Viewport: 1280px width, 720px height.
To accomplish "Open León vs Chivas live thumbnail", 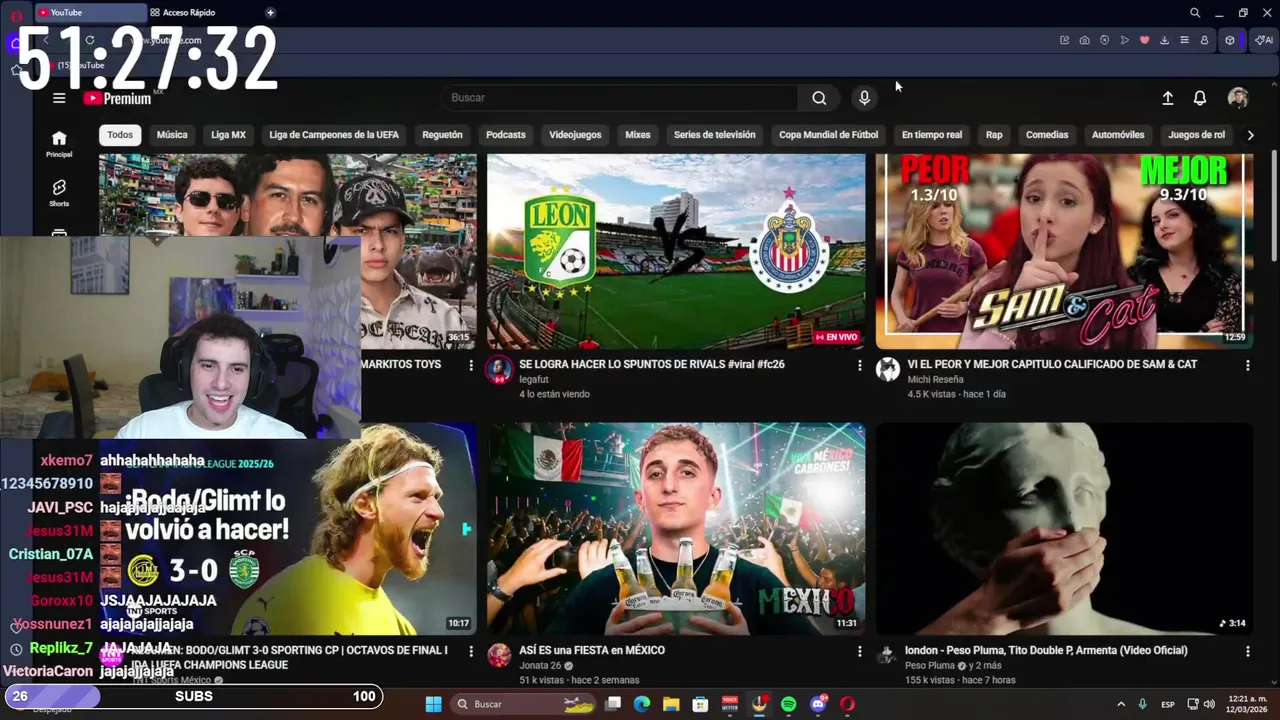I will tap(676, 251).
